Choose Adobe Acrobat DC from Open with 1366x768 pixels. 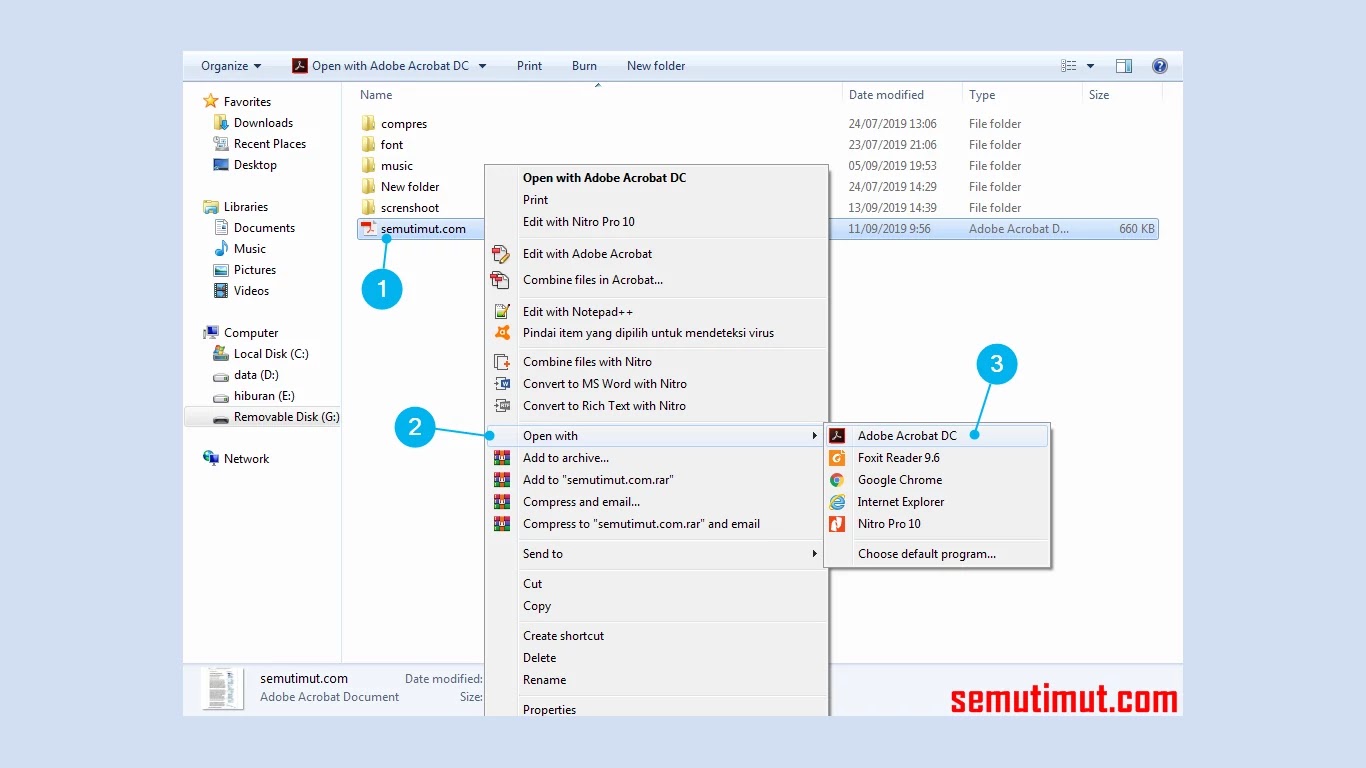(x=937, y=436)
